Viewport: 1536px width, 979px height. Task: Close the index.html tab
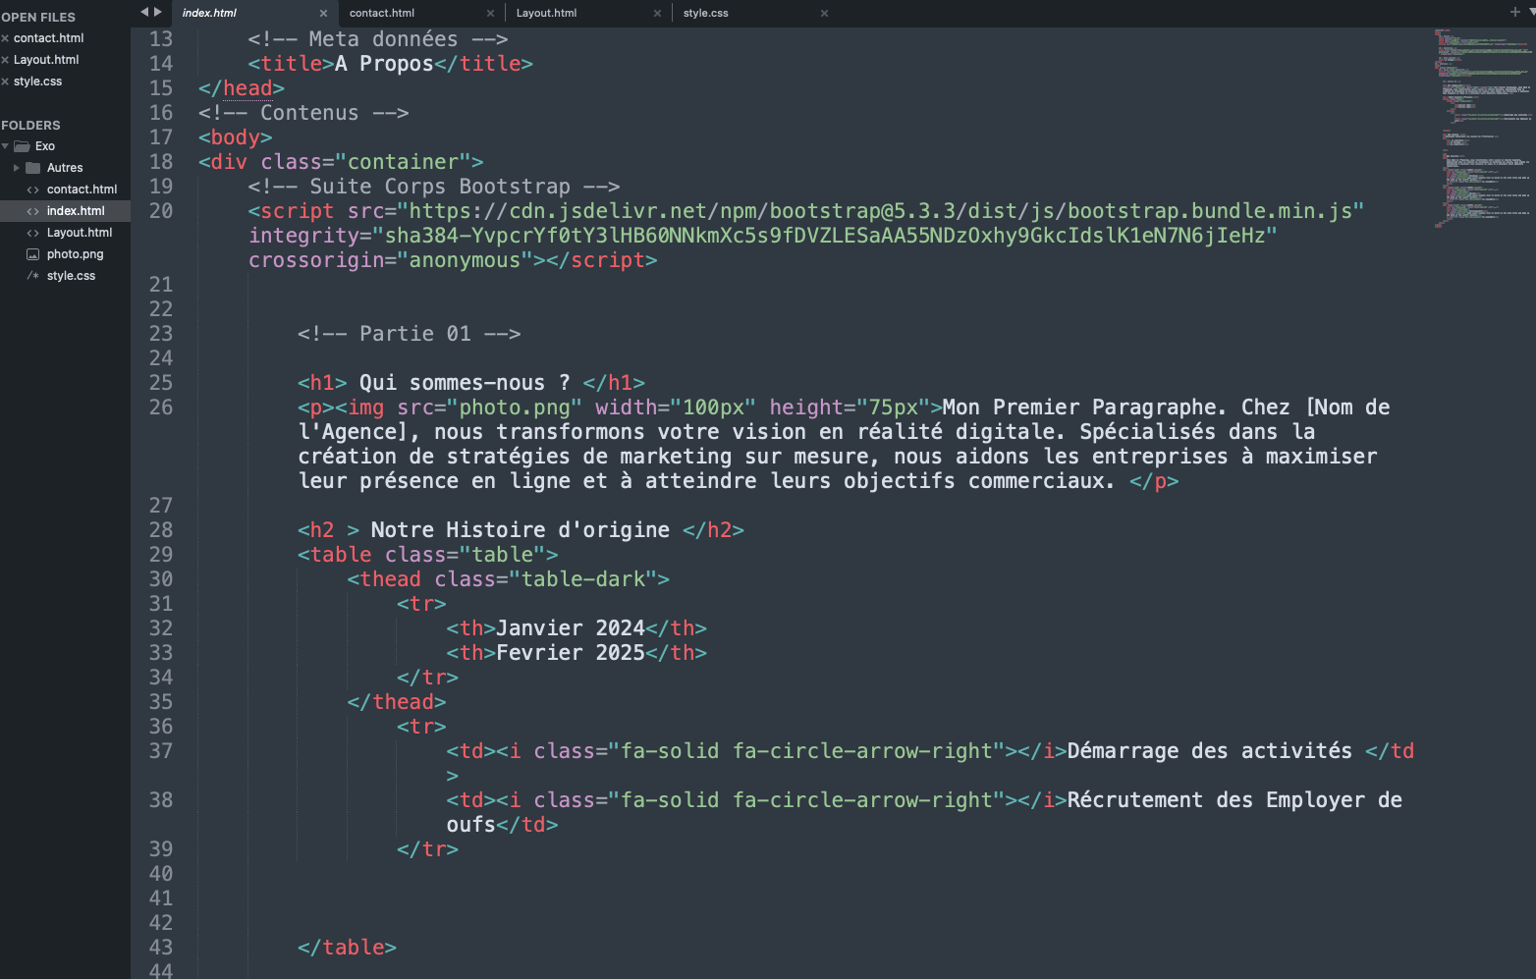click(x=323, y=14)
